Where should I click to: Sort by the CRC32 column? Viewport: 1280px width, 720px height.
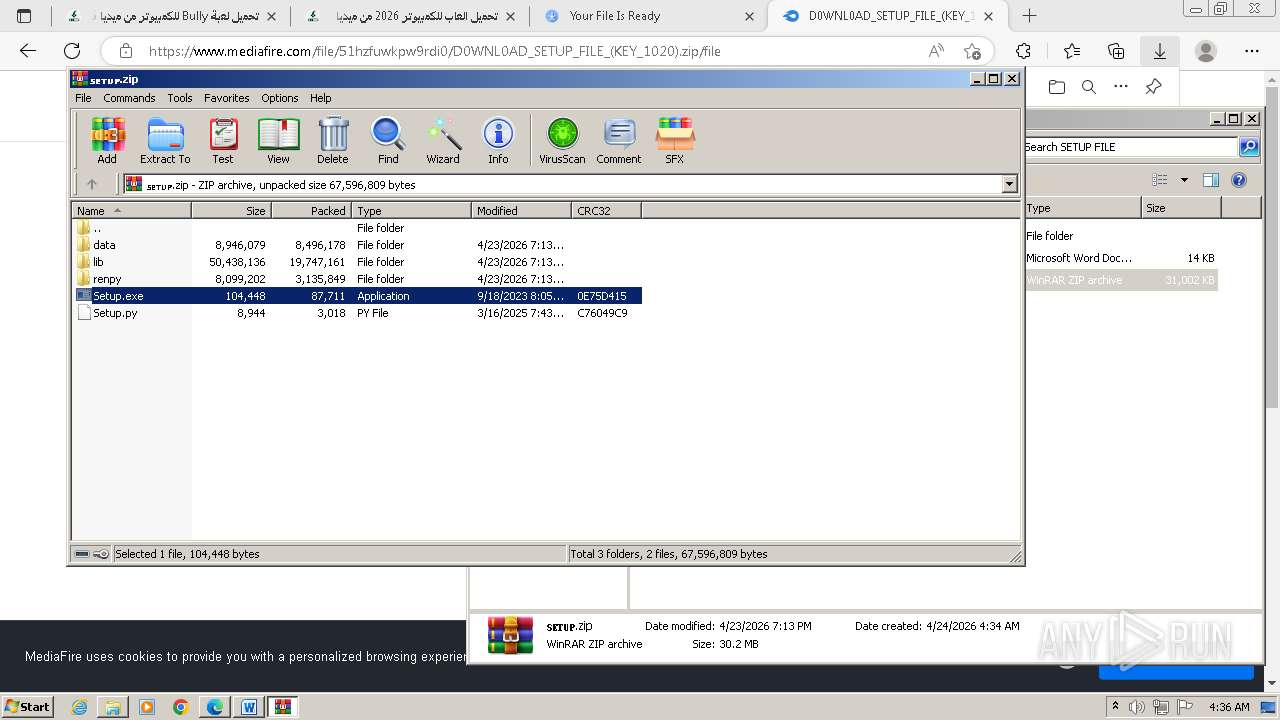click(x=606, y=210)
